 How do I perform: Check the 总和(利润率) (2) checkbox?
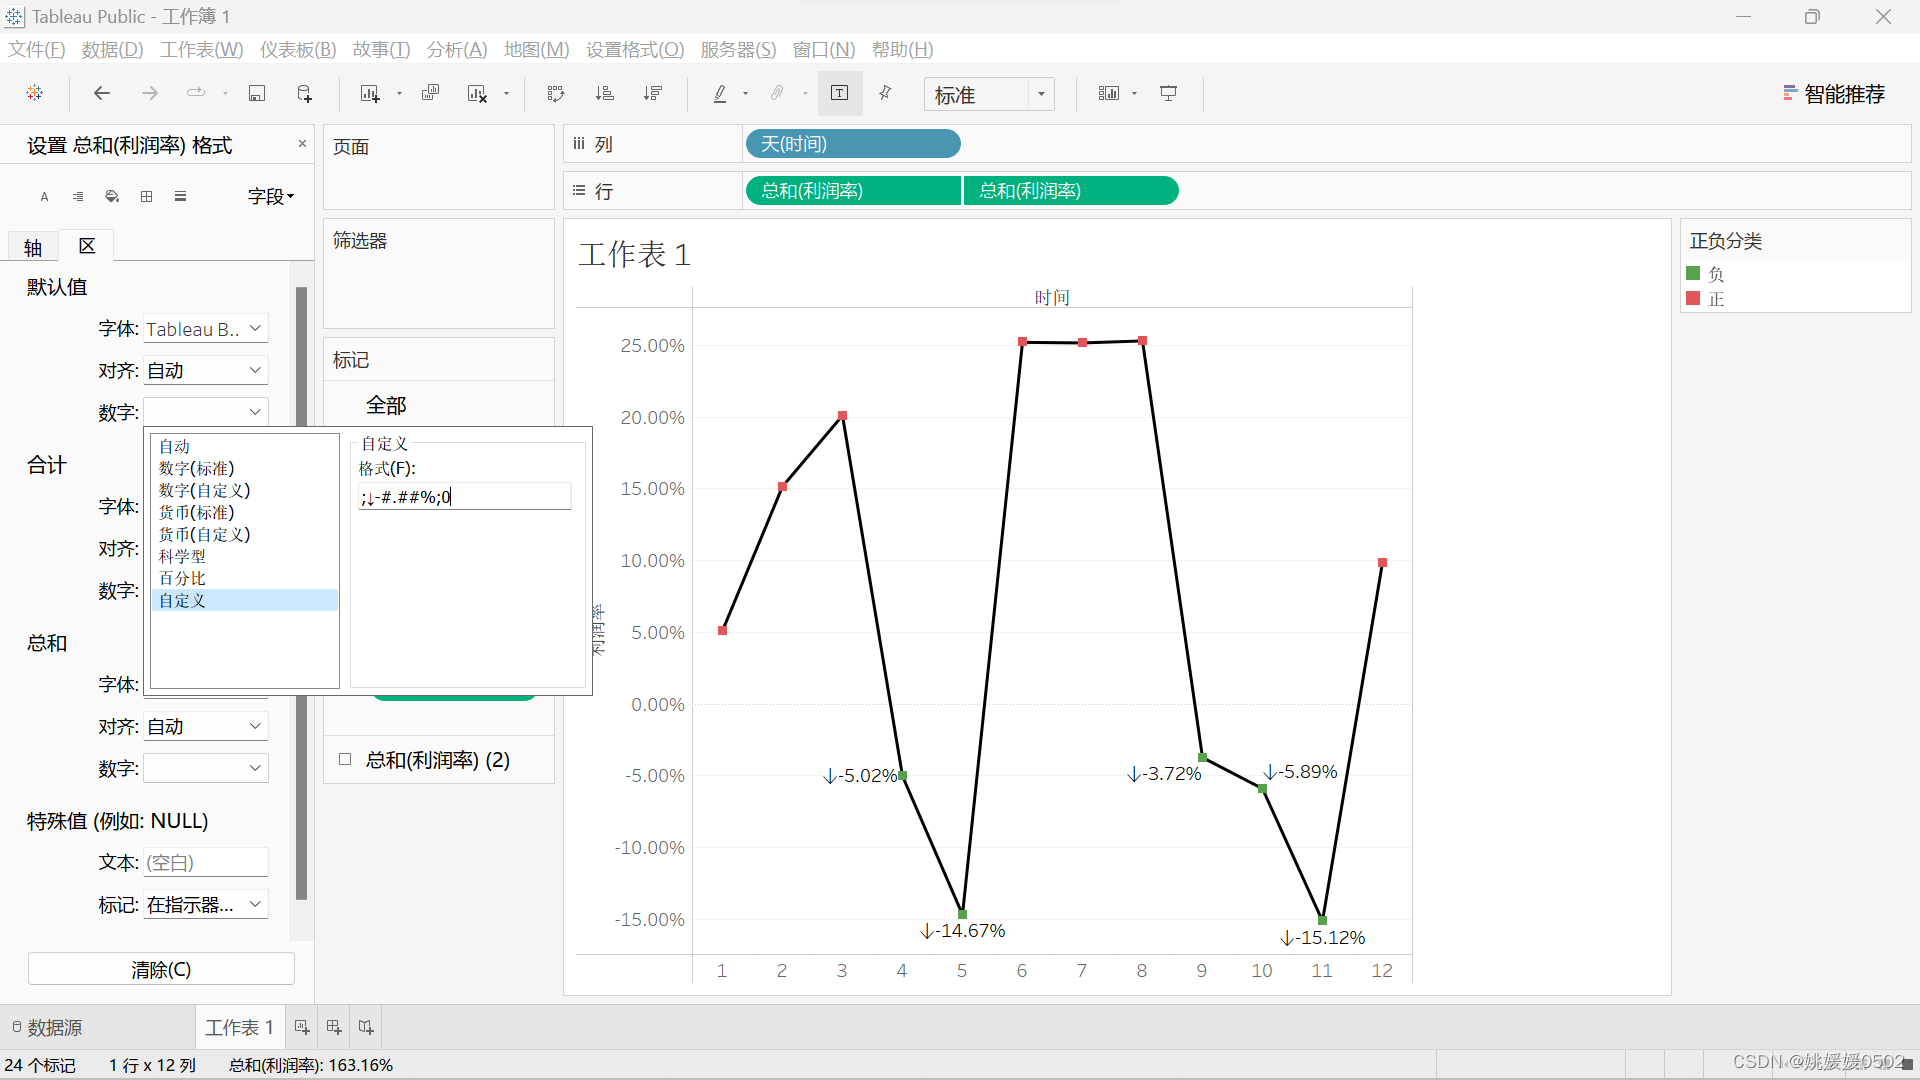click(345, 759)
